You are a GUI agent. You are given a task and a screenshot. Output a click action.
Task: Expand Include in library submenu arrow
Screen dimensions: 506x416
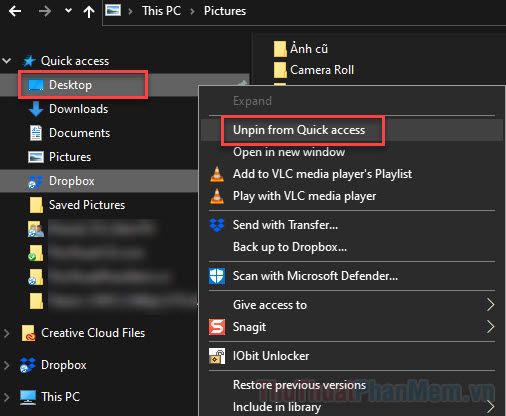pos(490,407)
